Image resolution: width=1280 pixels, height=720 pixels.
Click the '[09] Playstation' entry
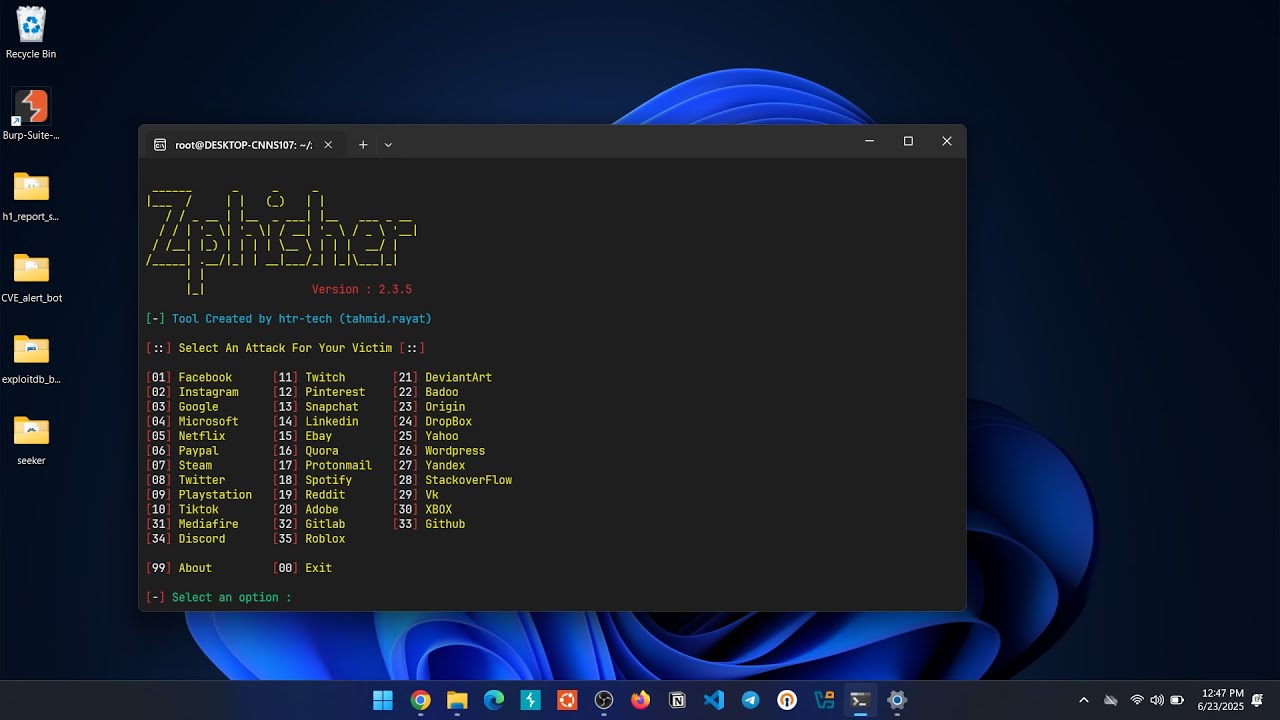click(x=199, y=495)
